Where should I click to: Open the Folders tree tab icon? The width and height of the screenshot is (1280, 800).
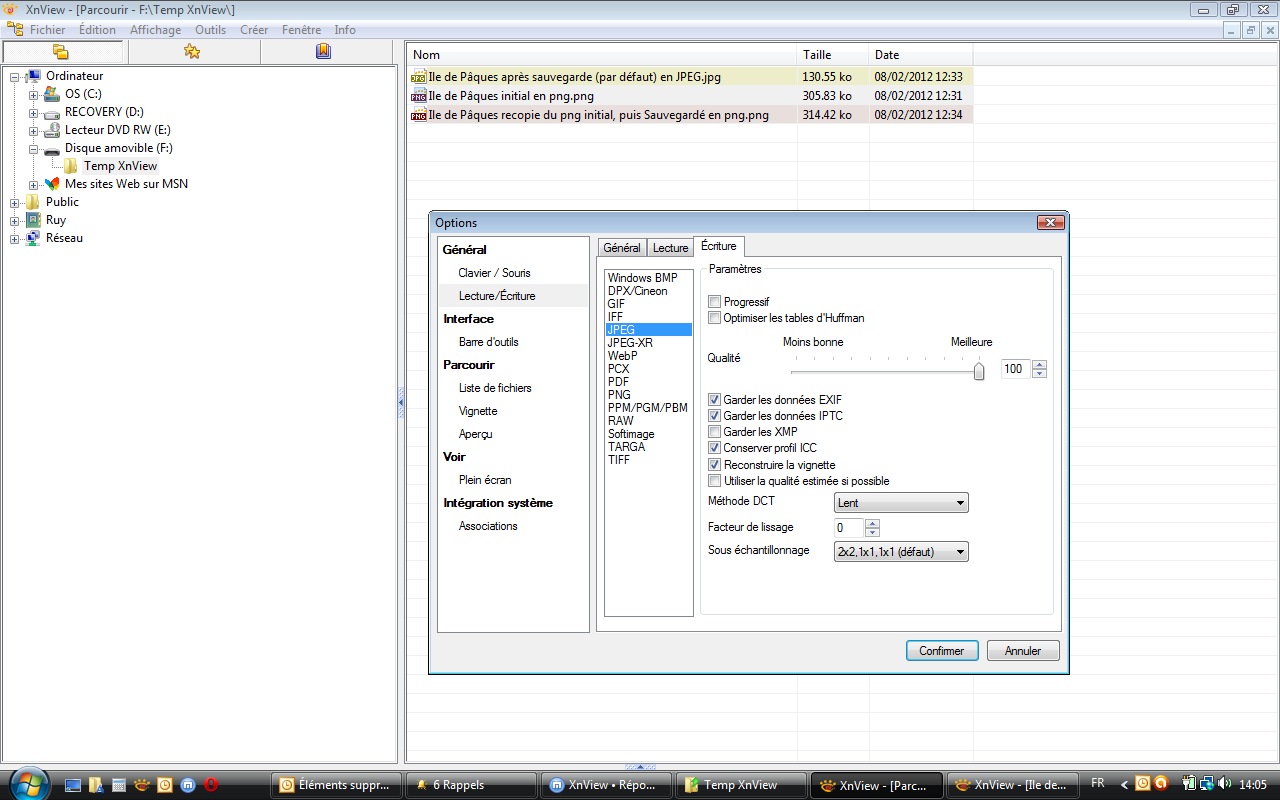[60, 52]
